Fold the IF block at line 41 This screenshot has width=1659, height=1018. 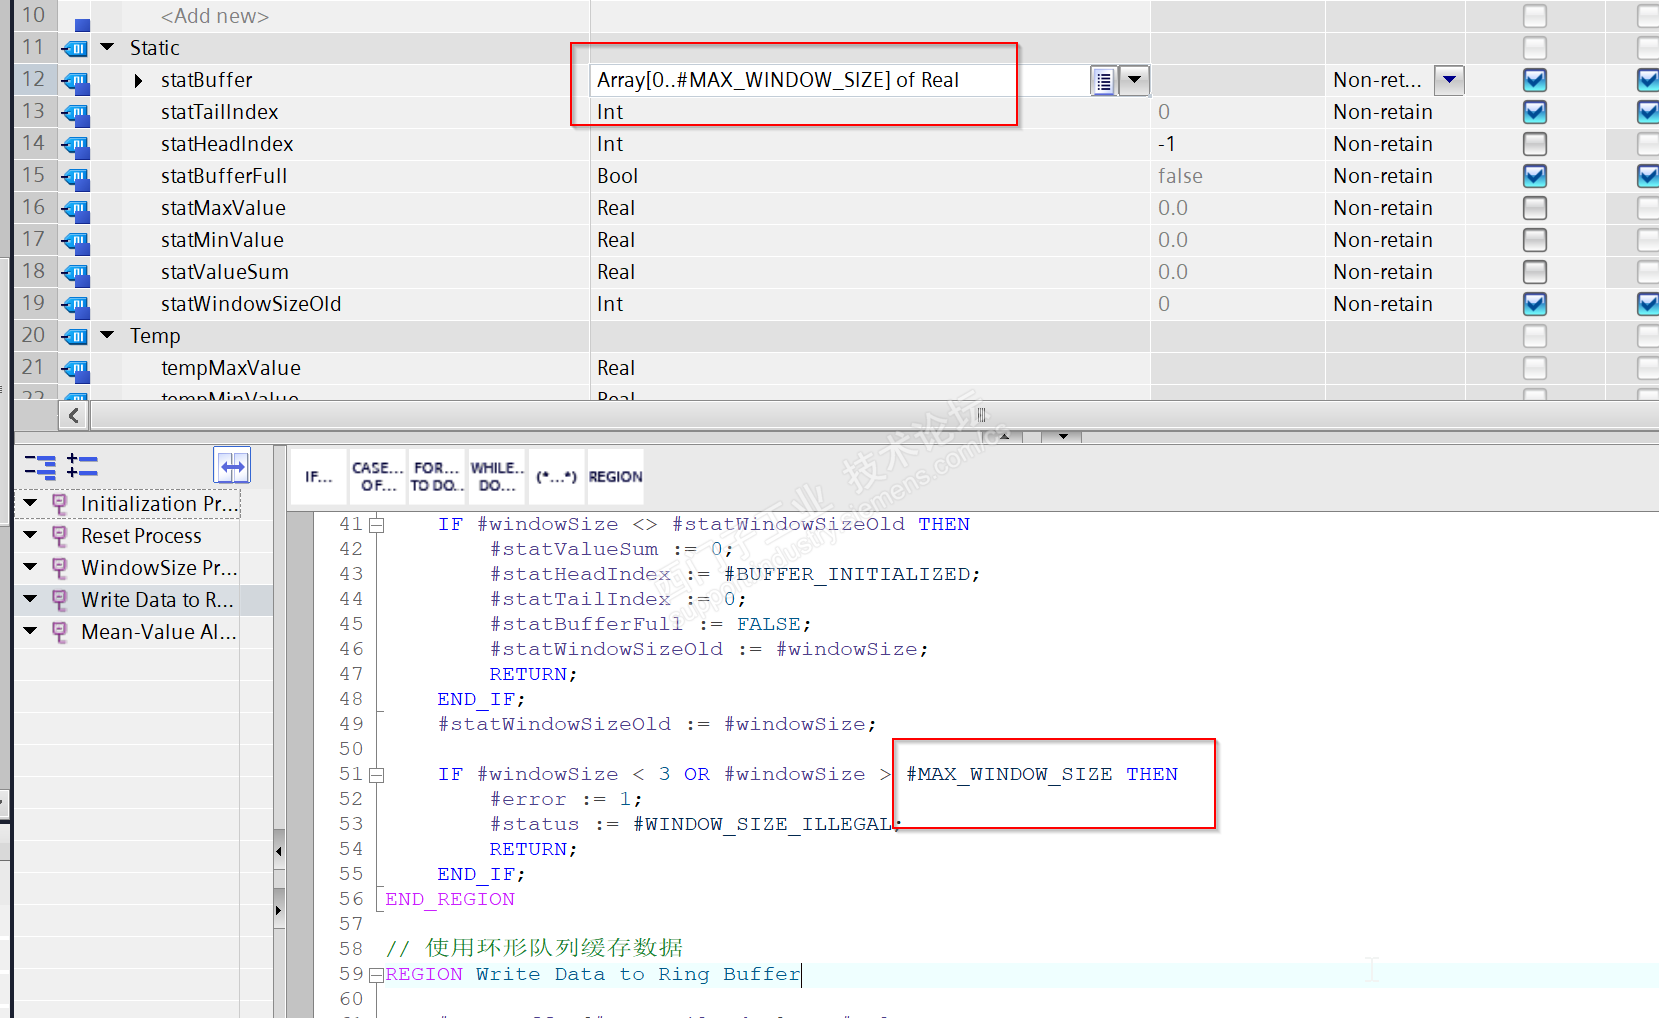click(x=376, y=525)
